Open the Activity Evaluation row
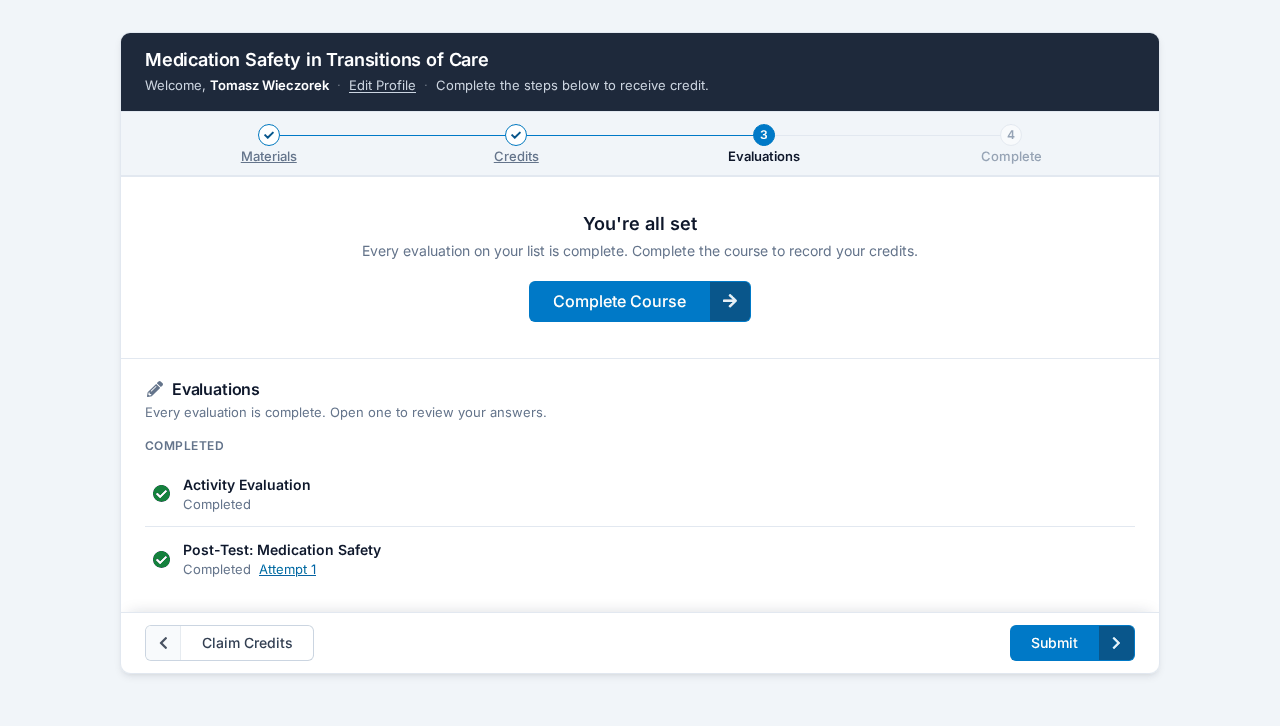The height and width of the screenshot is (726, 1280). [x=640, y=494]
